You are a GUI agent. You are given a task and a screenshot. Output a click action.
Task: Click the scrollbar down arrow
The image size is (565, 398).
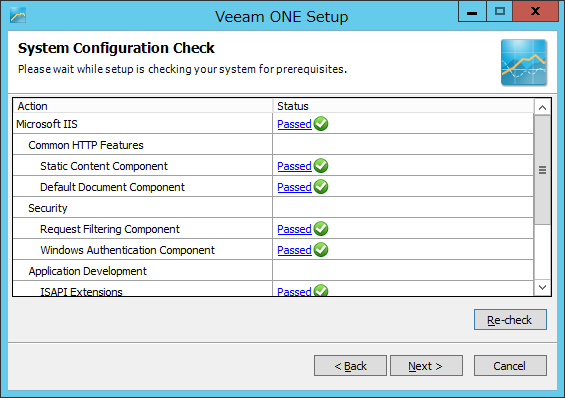pos(542,287)
